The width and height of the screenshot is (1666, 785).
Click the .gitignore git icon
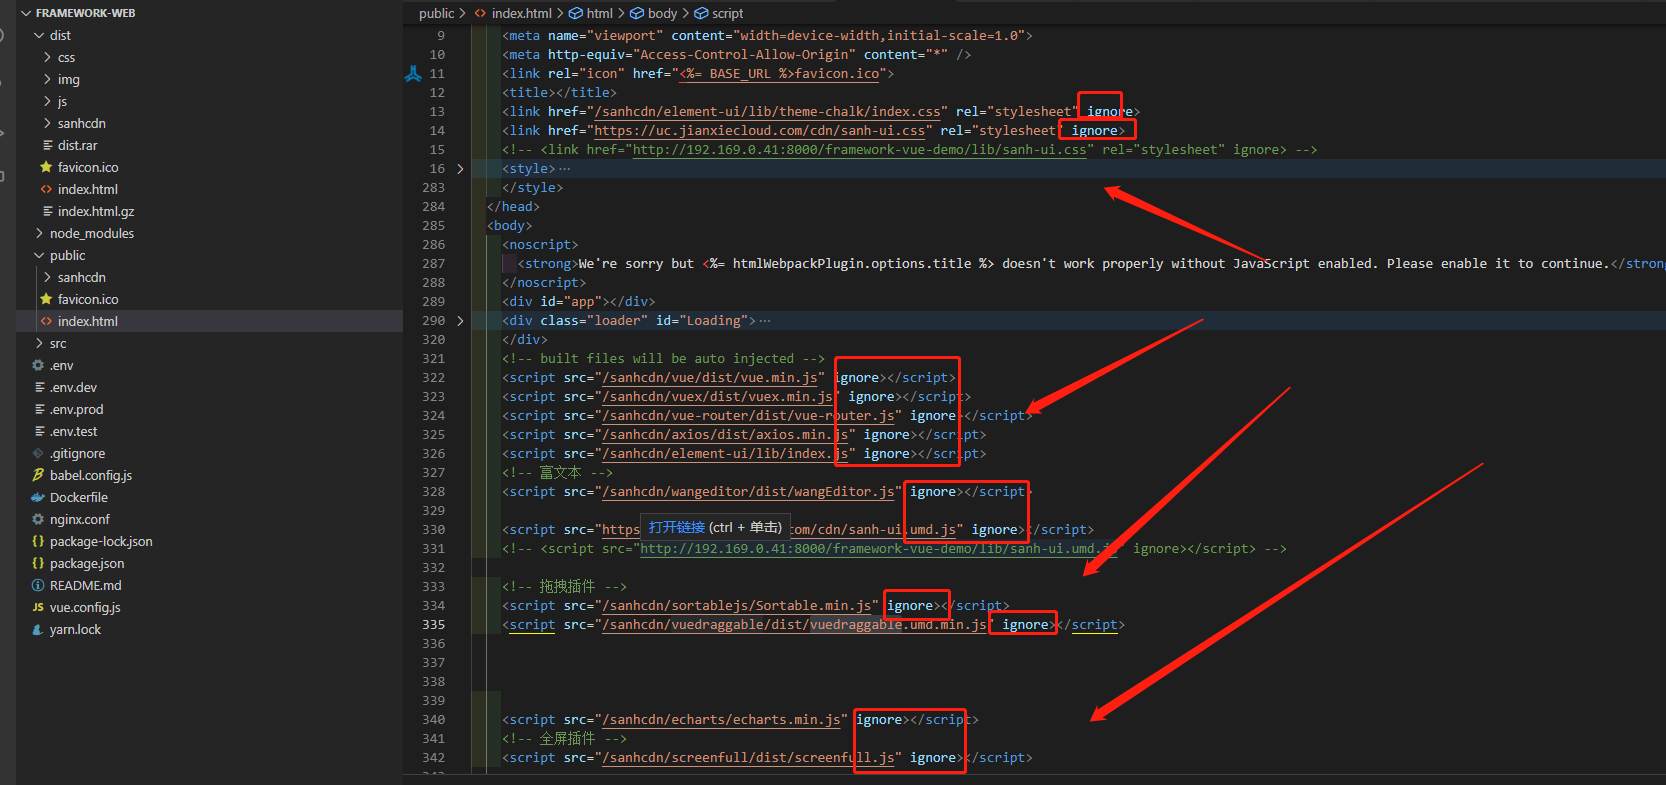coord(38,454)
